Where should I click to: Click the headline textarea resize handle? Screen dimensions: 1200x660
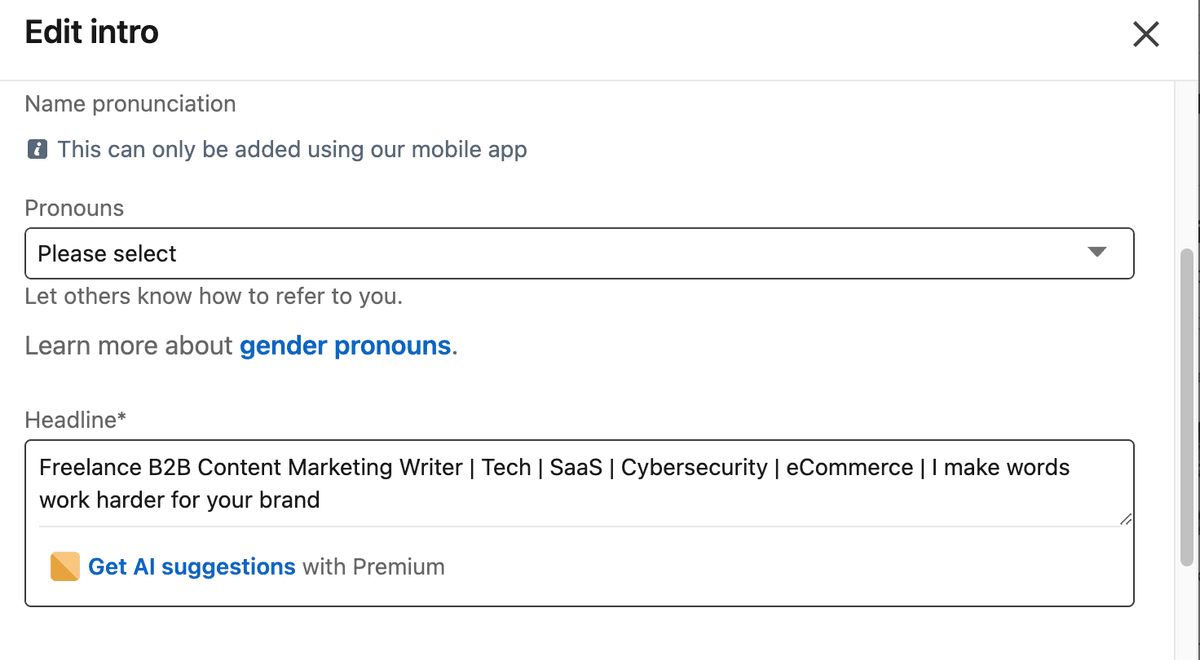1126,519
